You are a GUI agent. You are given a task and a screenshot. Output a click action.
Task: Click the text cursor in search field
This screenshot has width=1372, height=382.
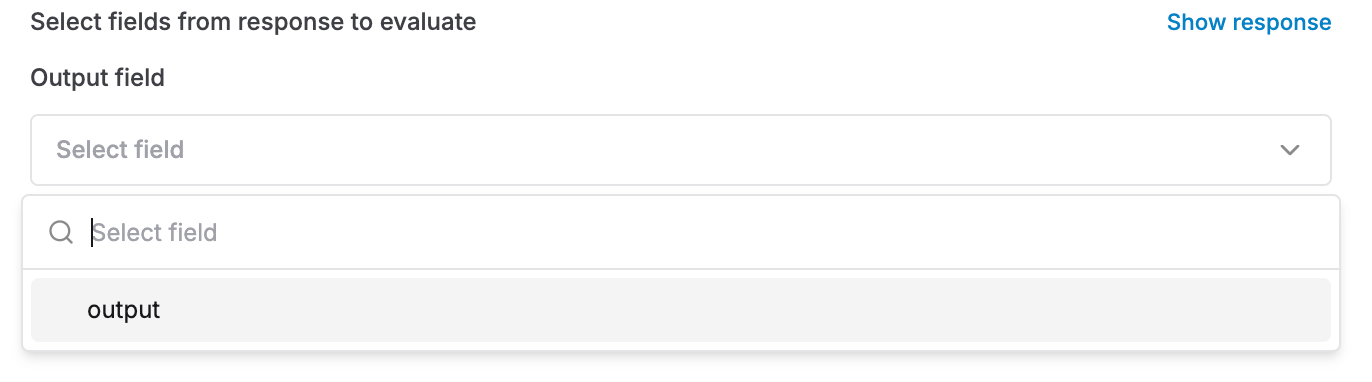pos(93,233)
